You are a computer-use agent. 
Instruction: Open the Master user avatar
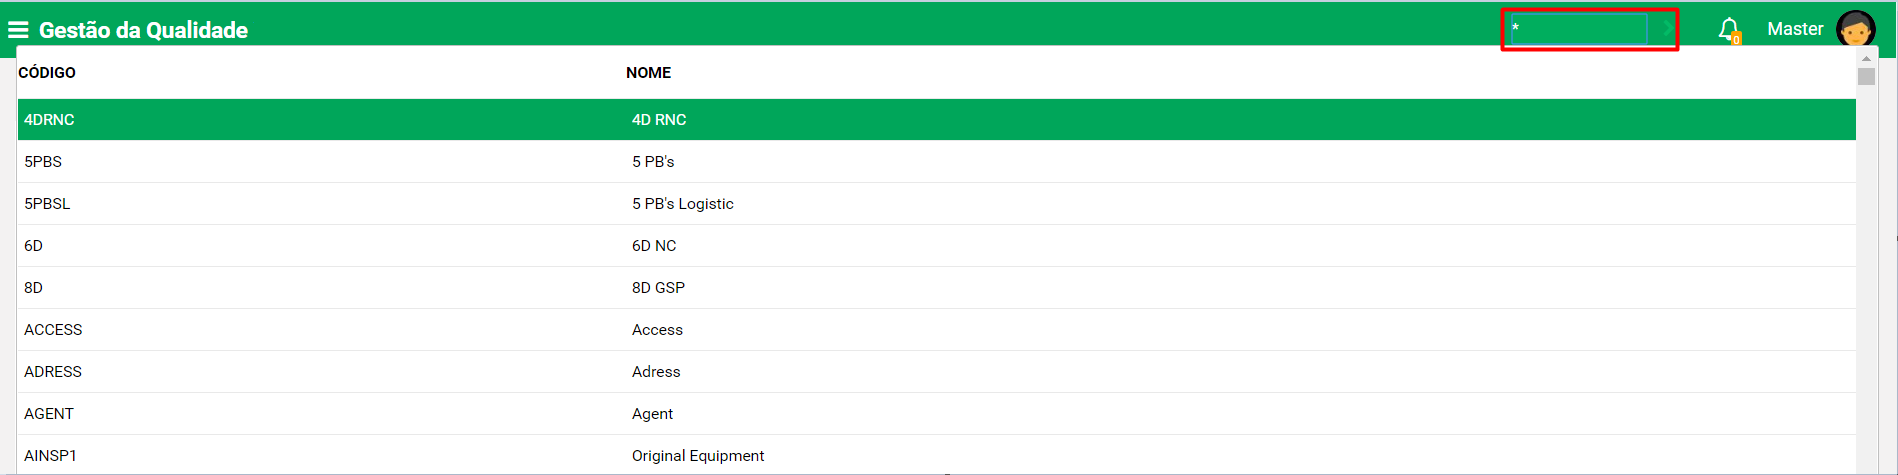click(x=1855, y=29)
